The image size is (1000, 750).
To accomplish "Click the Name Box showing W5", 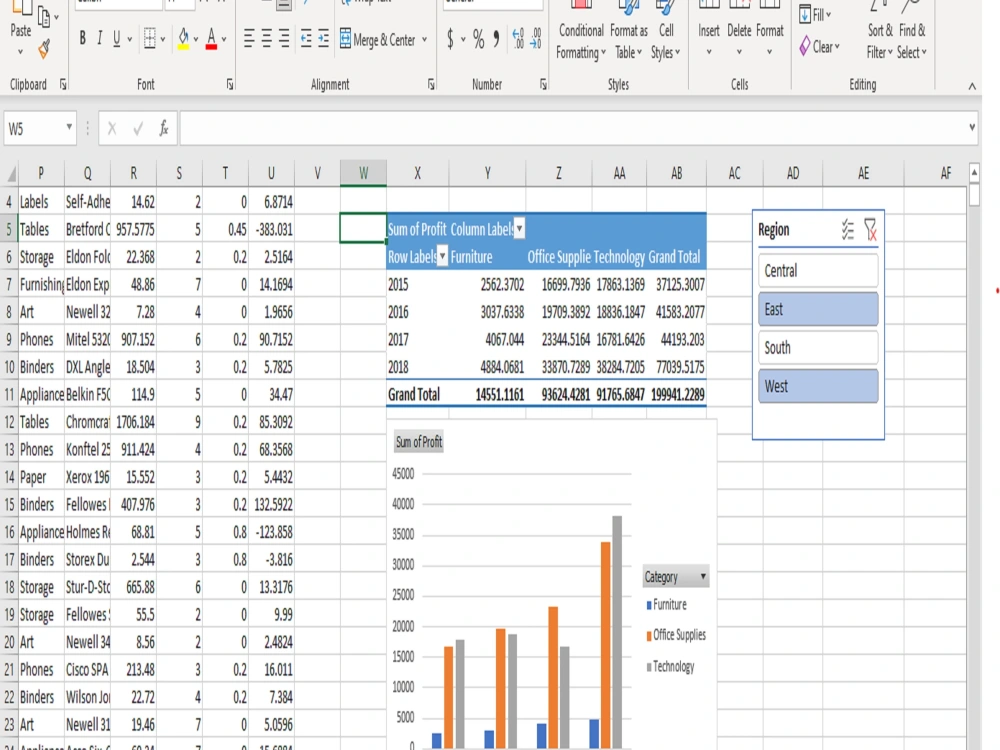I will tap(34, 129).
